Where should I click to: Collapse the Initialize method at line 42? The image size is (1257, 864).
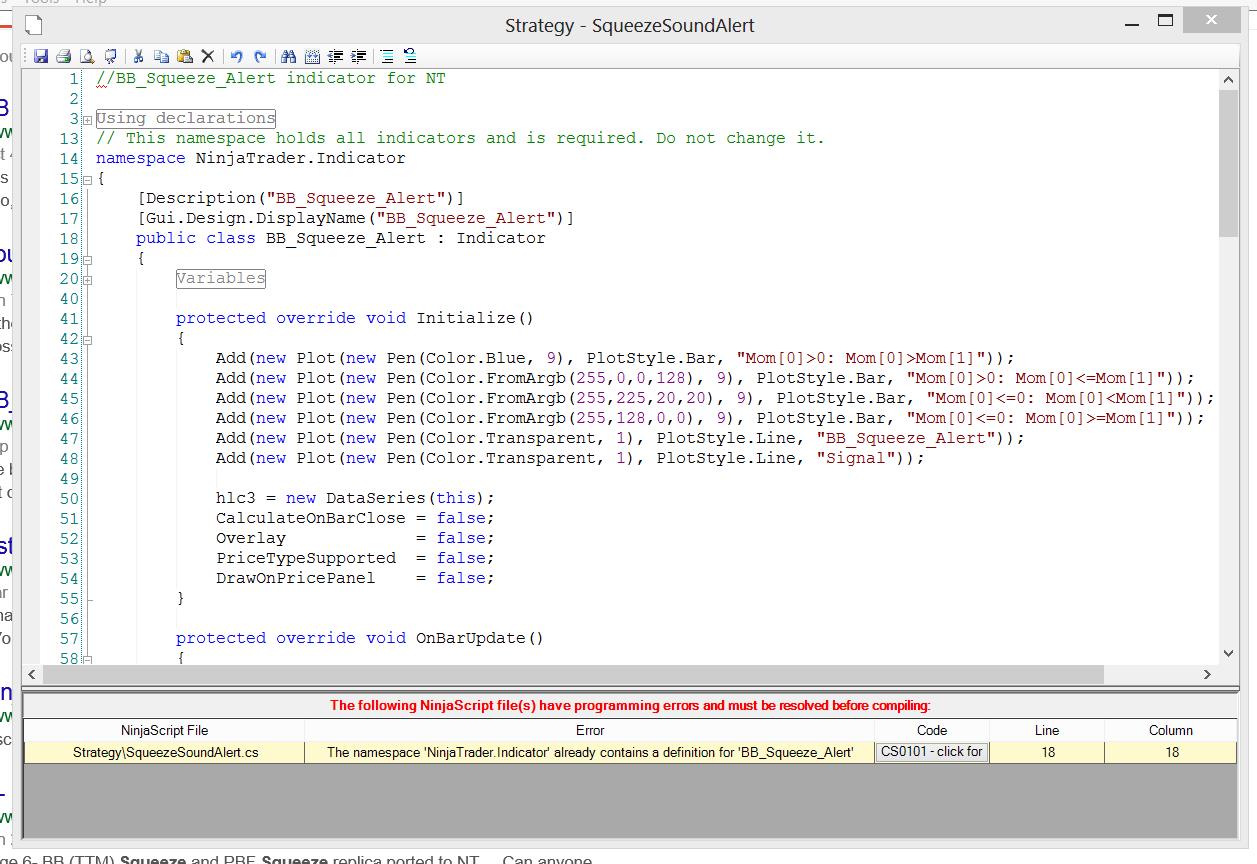tap(87, 339)
